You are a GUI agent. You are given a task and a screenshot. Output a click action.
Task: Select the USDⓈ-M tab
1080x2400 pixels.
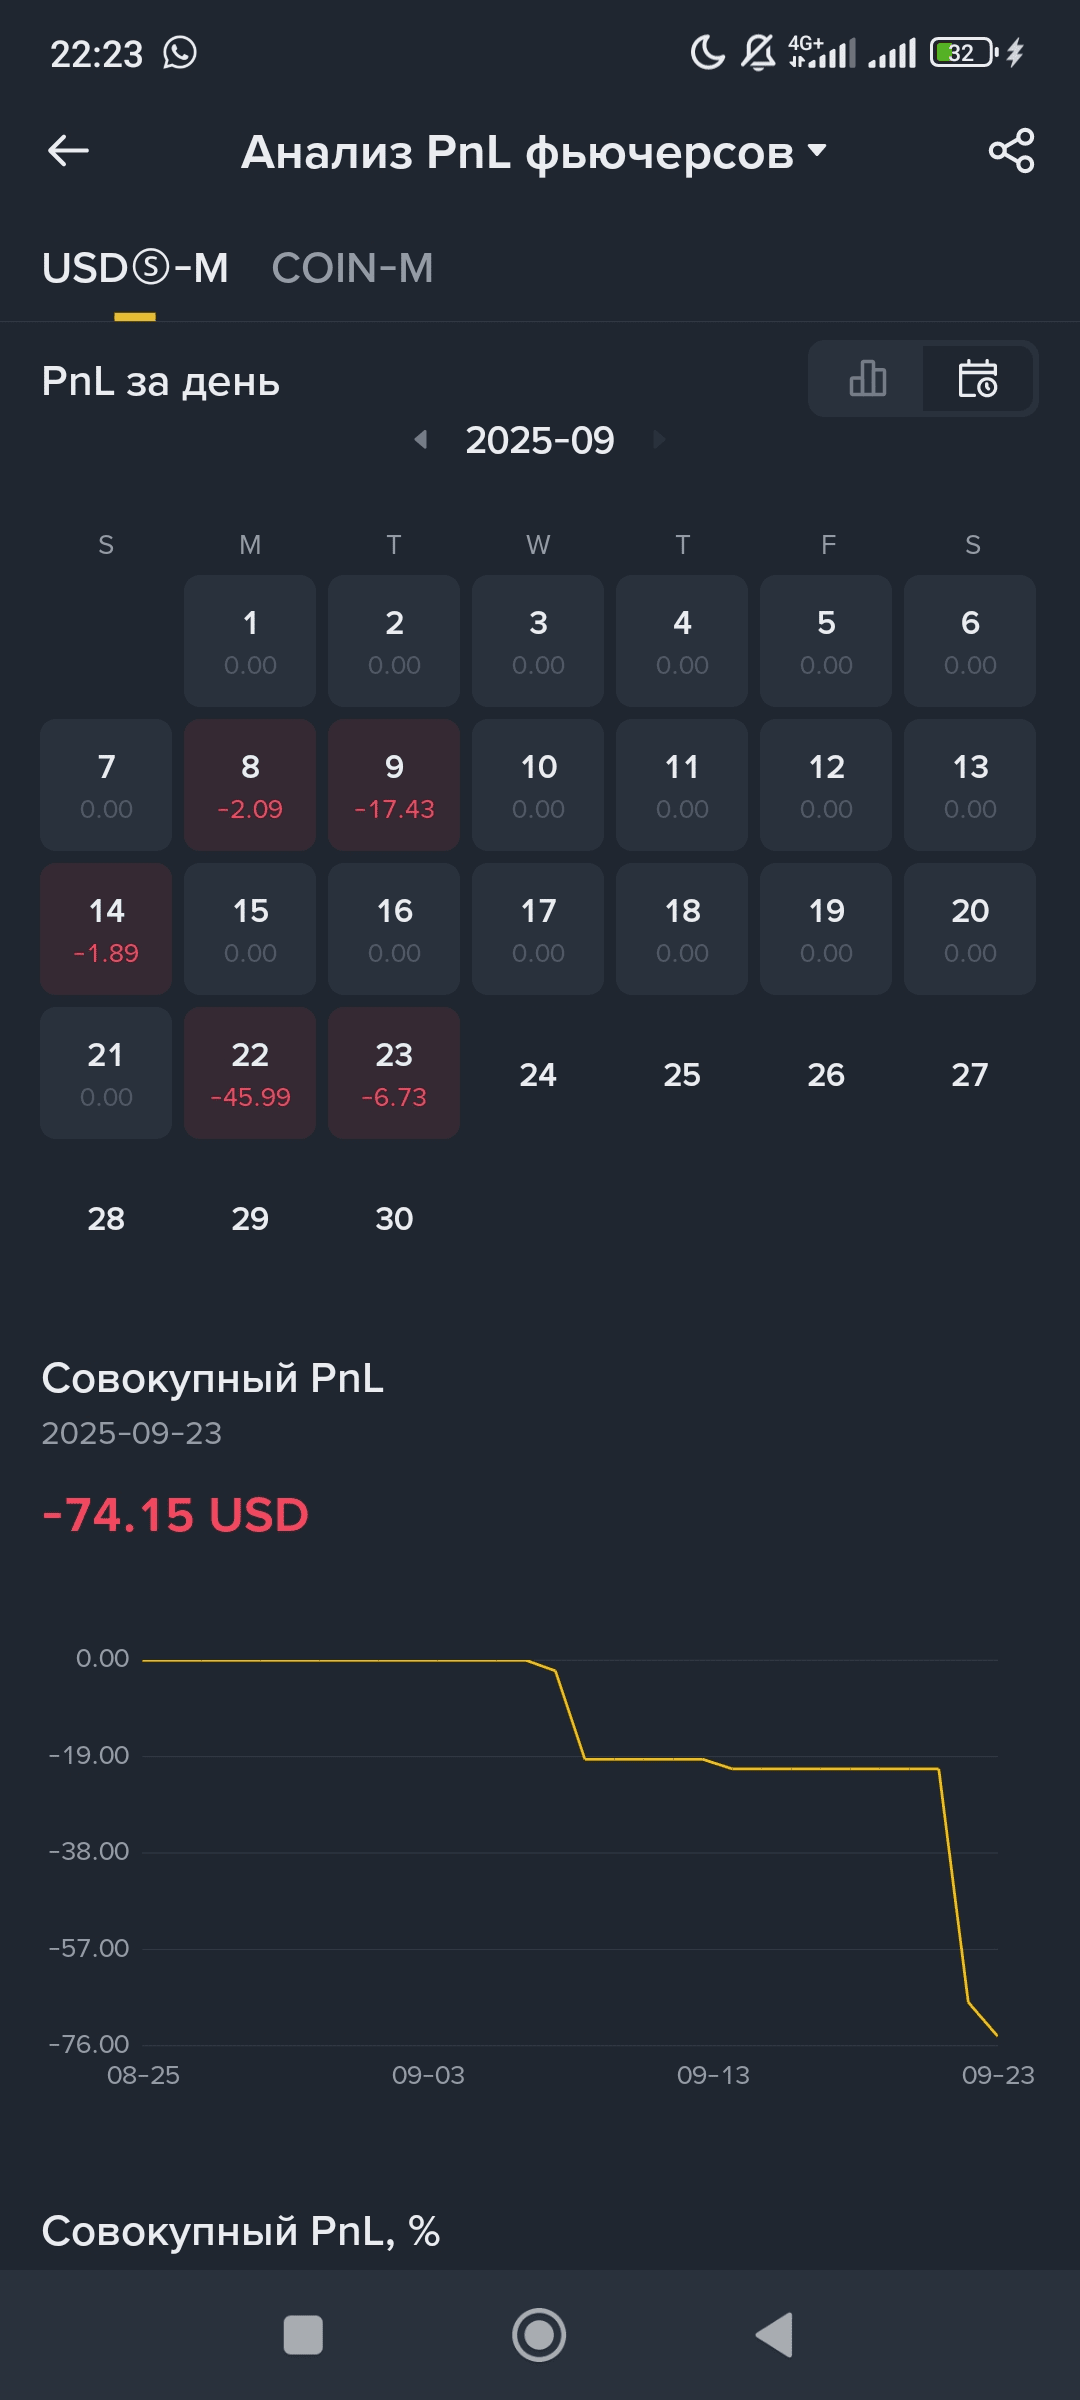135,268
